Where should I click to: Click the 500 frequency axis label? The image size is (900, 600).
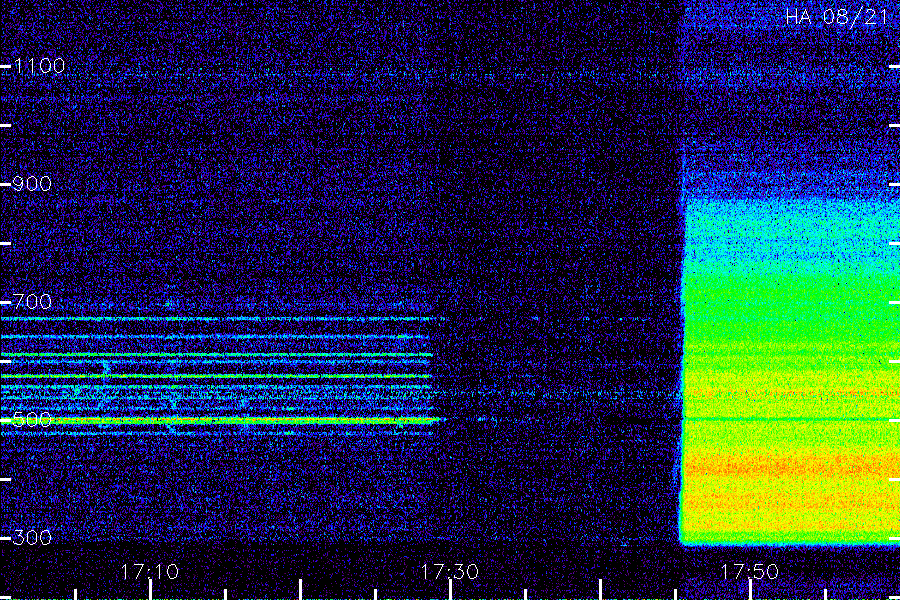[32, 420]
